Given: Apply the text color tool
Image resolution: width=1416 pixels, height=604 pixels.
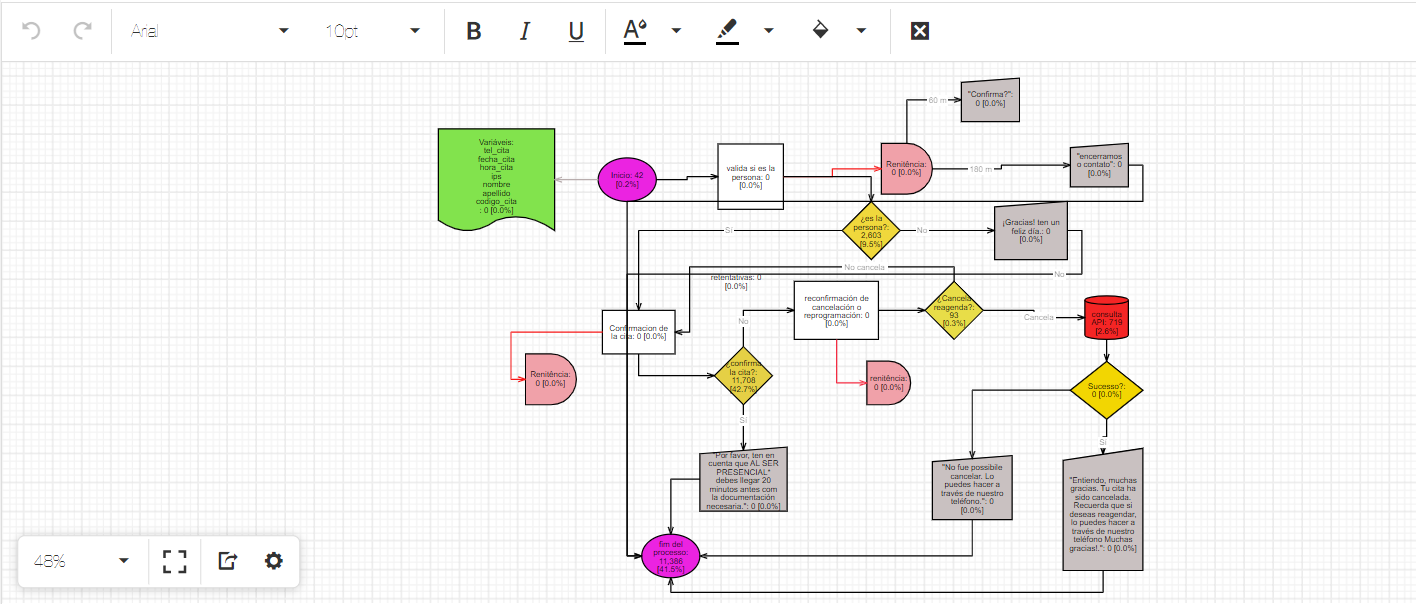Looking at the screenshot, I should coord(635,31).
